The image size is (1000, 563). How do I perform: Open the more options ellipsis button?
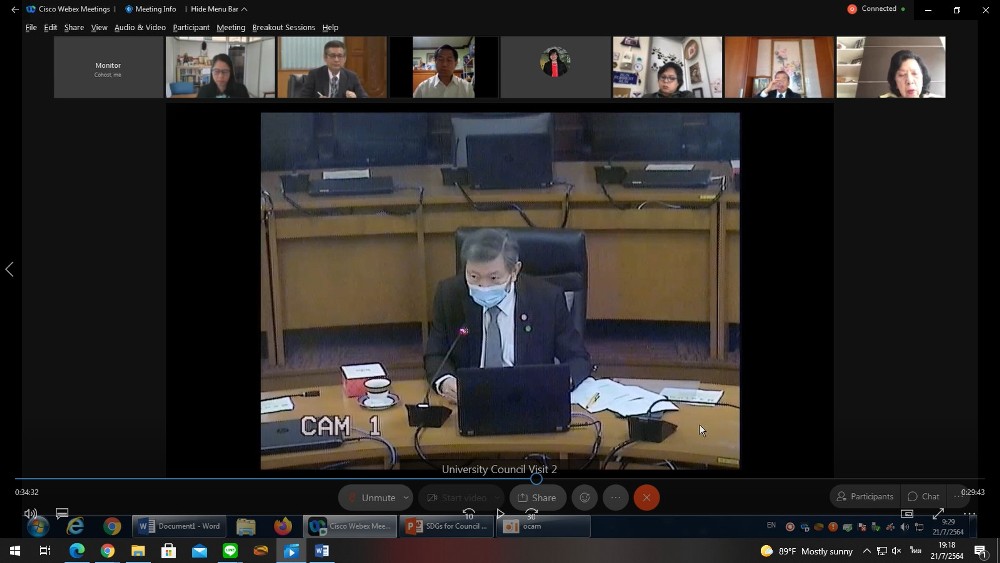point(615,497)
